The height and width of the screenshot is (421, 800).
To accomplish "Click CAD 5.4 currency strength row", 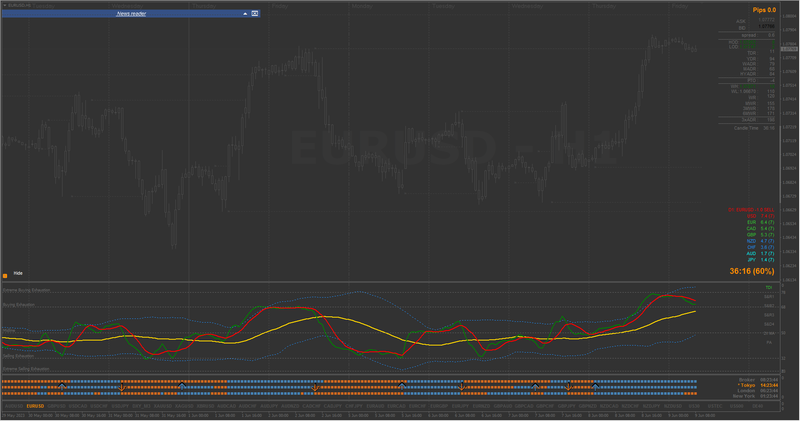I will pos(760,229).
